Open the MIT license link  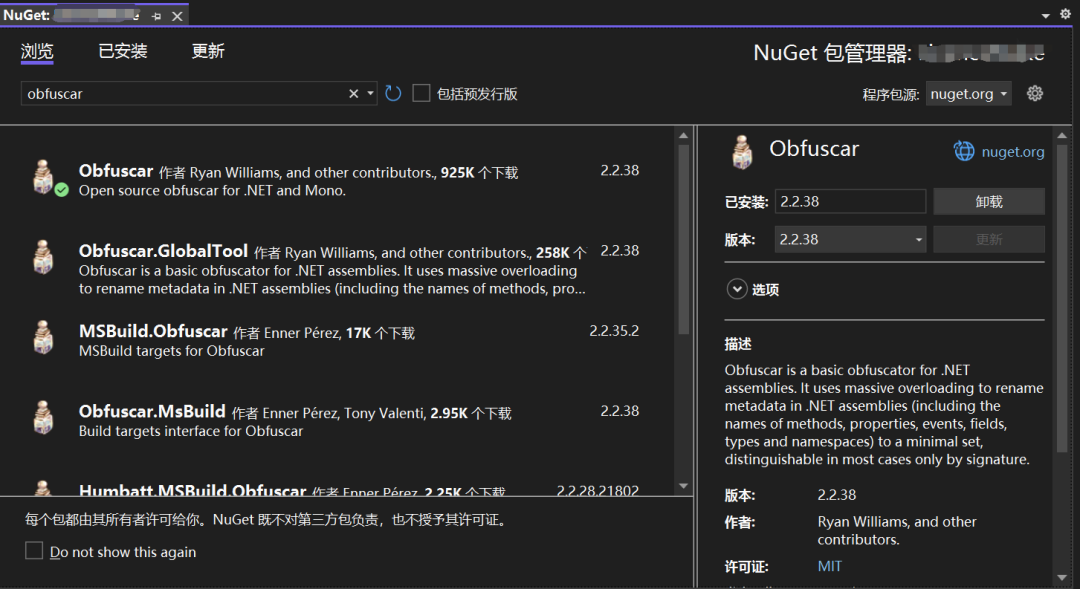tap(829, 566)
